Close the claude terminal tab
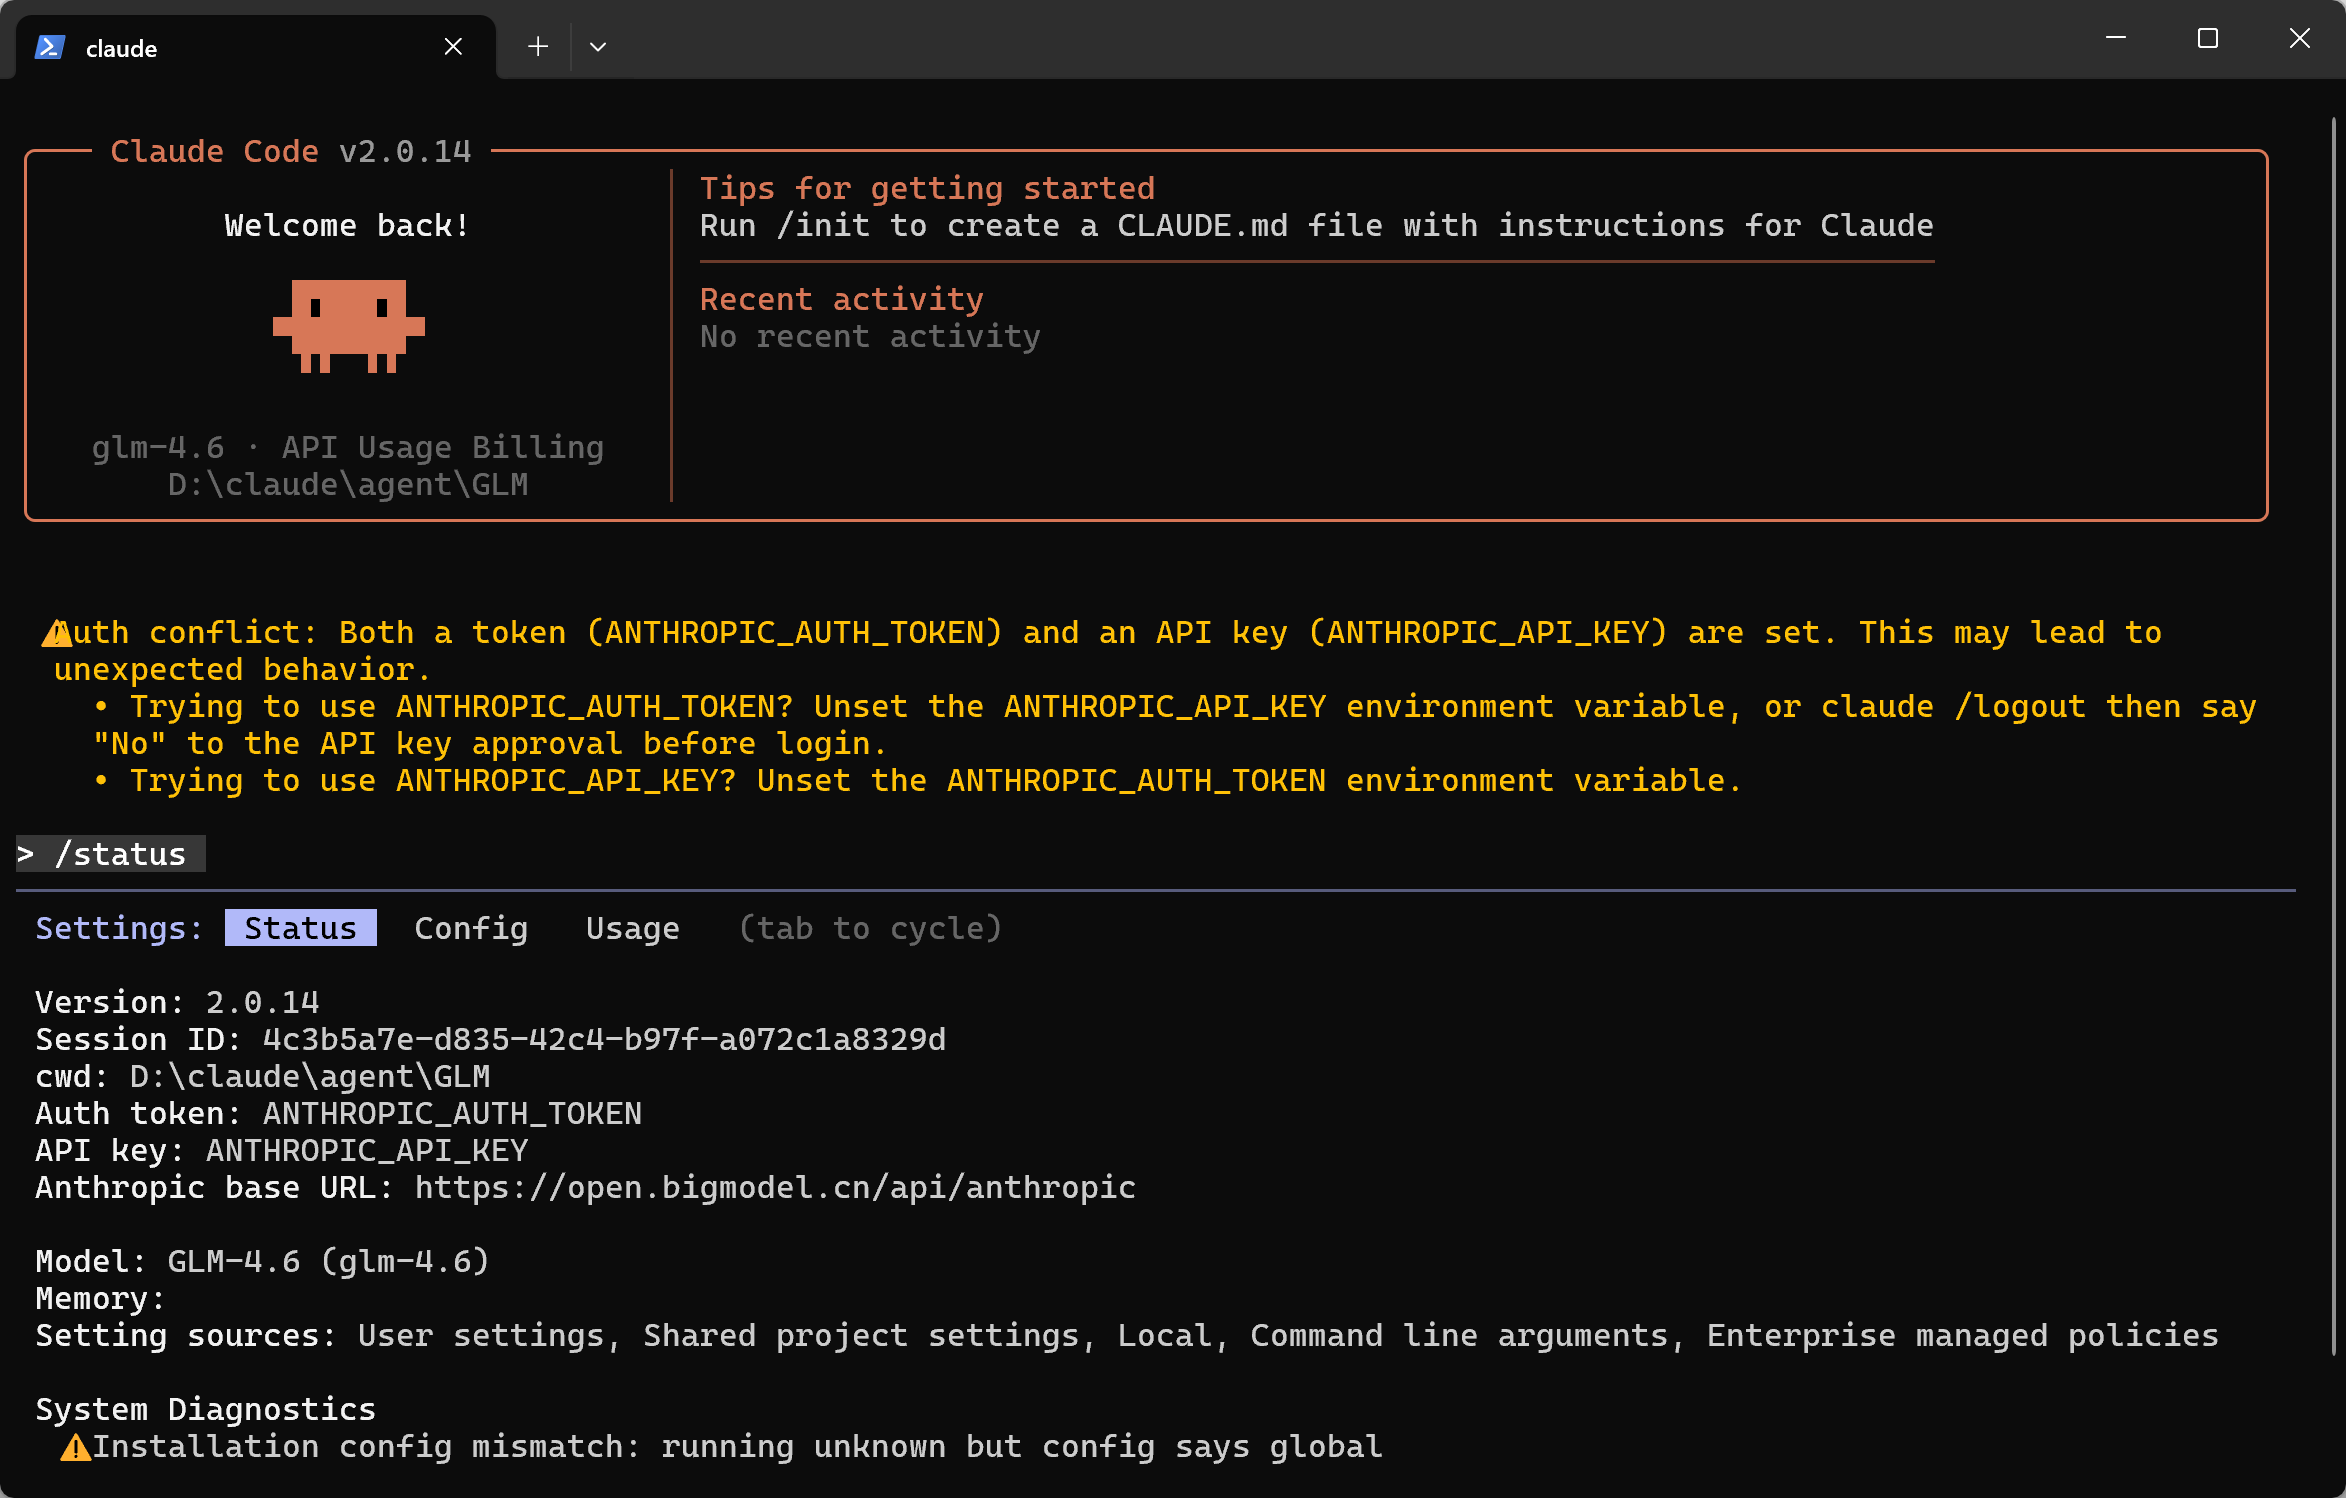Screen dimensions: 2346x1498 click(453, 47)
